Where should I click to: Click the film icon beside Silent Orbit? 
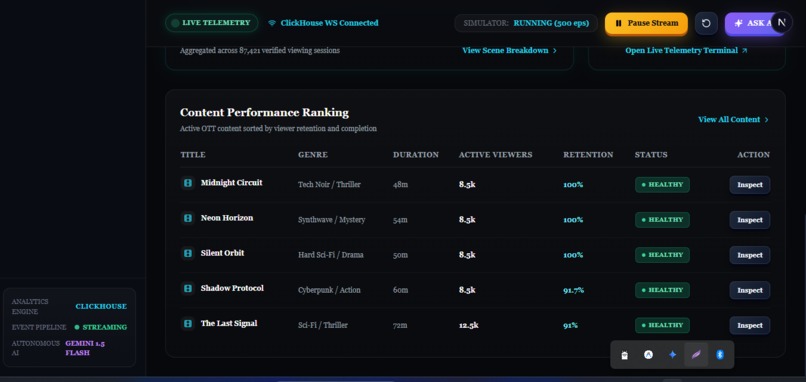(188, 253)
